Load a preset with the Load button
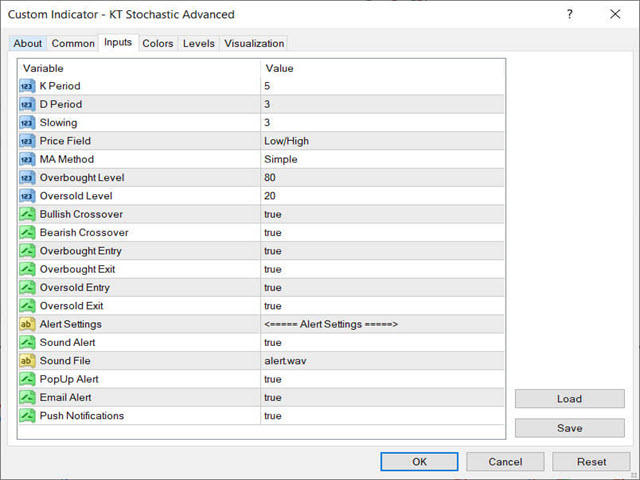The image size is (640, 480). click(x=570, y=399)
